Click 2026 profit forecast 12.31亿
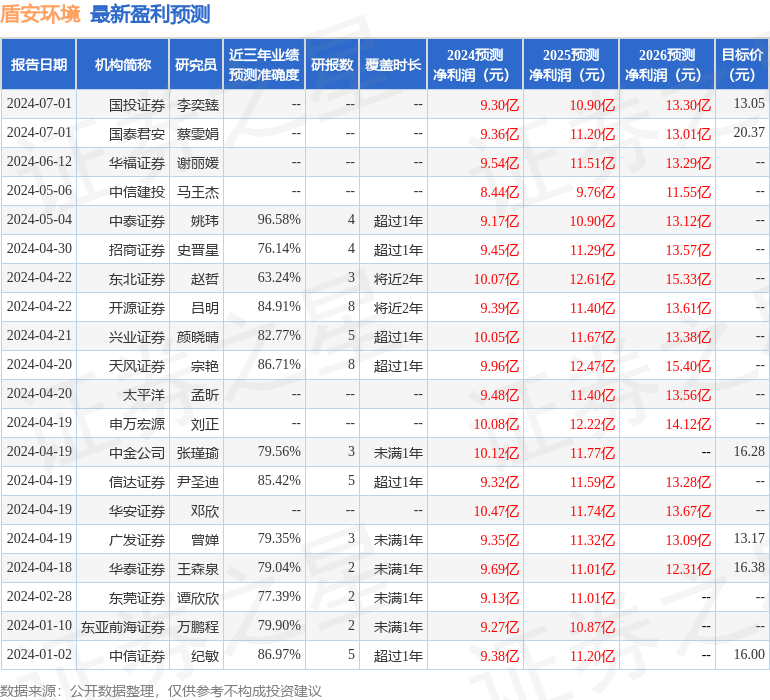 [688, 569]
